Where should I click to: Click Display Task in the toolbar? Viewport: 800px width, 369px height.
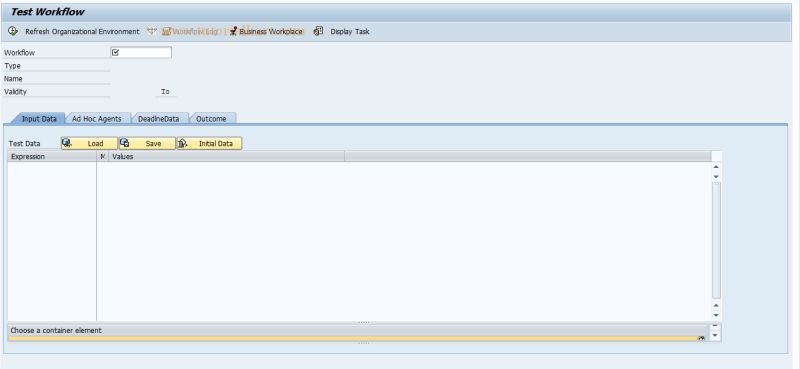click(x=342, y=32)
